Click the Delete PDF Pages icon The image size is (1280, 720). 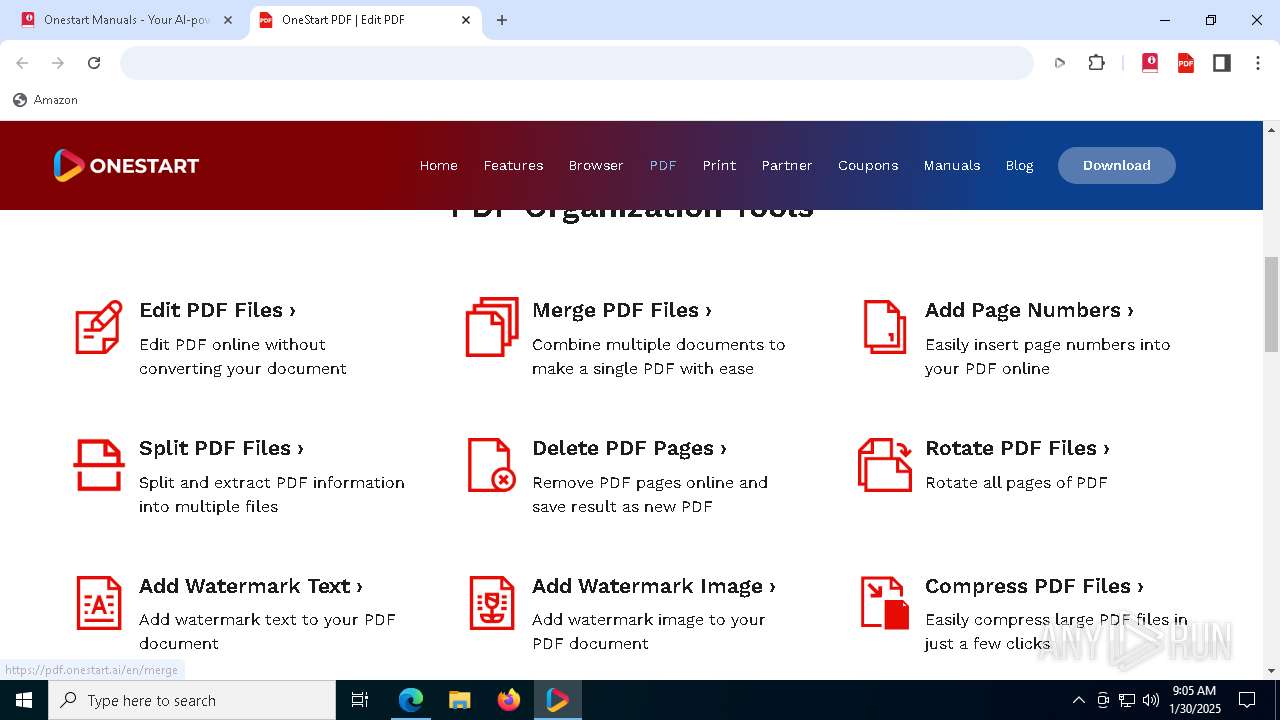pos(492,465)
